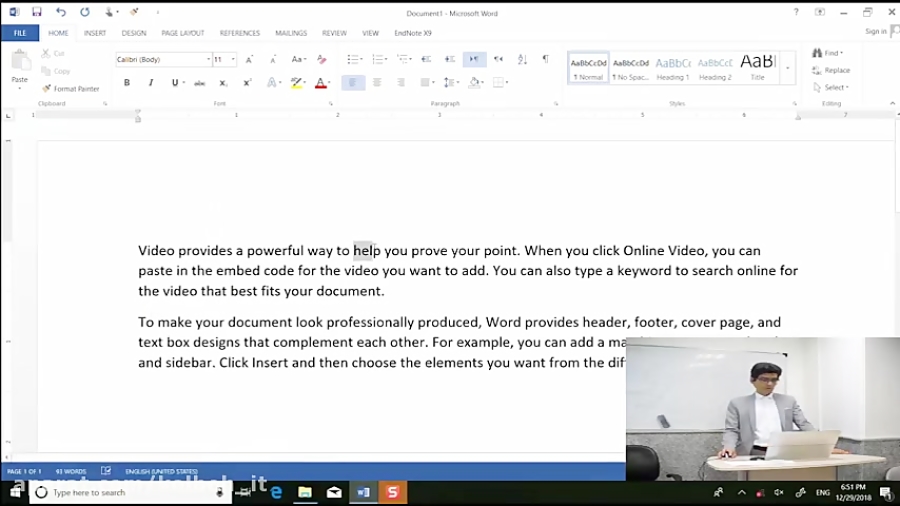The image size is (900, 506).
Task: Decrease font size with Shrink Font
Action: [273, 60]
